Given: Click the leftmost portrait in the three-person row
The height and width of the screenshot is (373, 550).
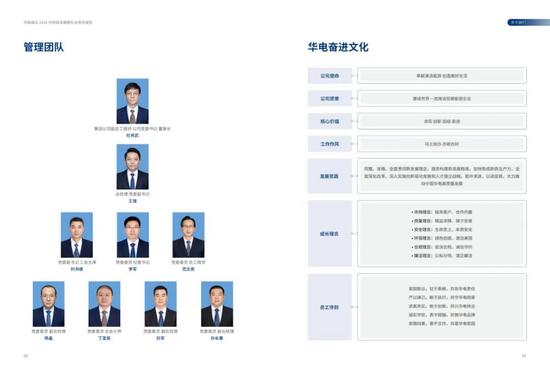Looking at the screenshot, I should [x=77, y=235].
